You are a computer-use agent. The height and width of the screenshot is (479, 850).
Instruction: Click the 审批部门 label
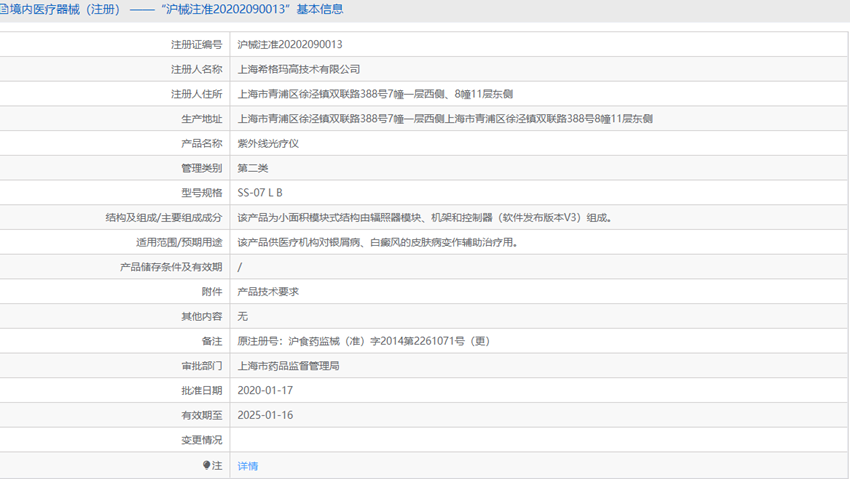202,366
